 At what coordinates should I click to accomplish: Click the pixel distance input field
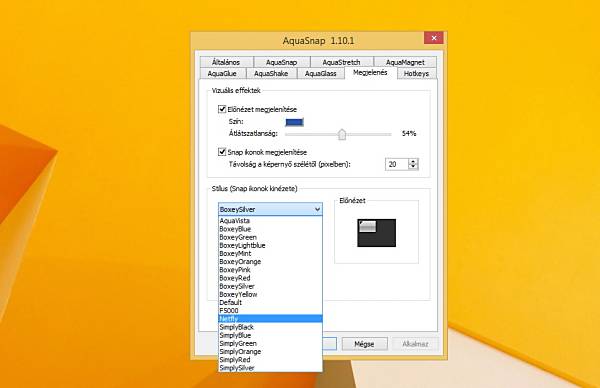(397, 165)
